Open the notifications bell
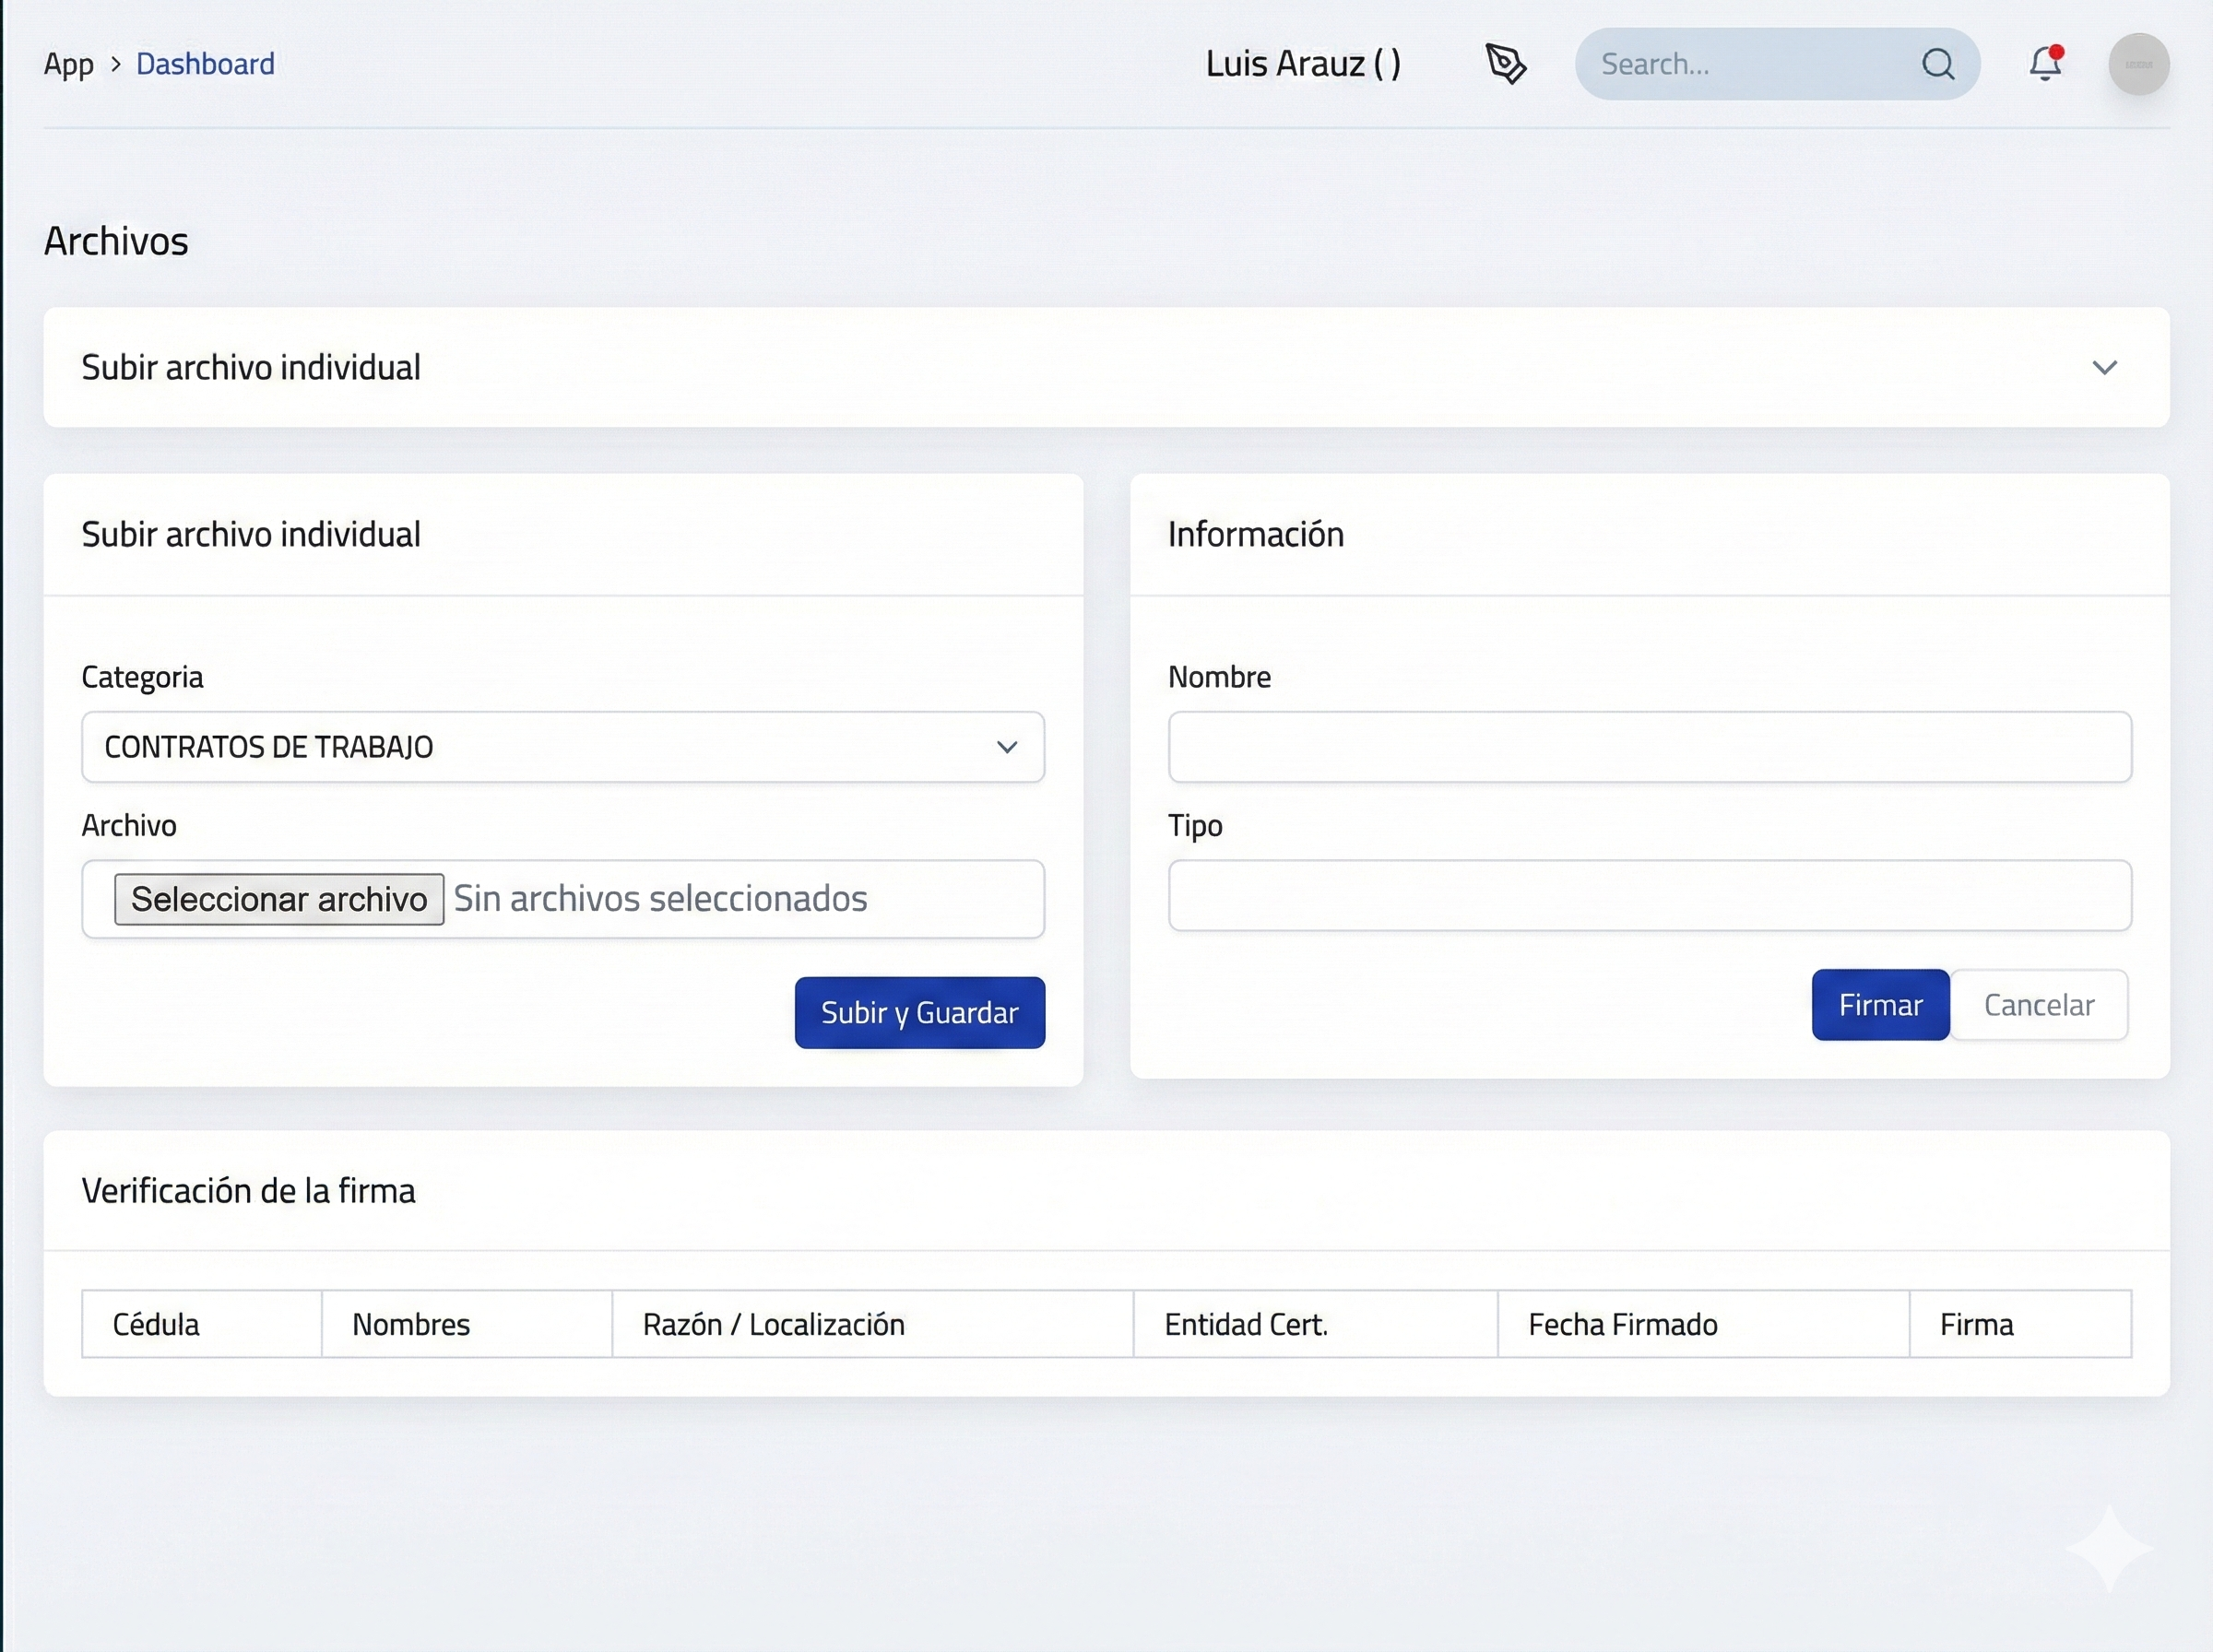This screenshot has width=2213, height=1652. [2045, 64]
